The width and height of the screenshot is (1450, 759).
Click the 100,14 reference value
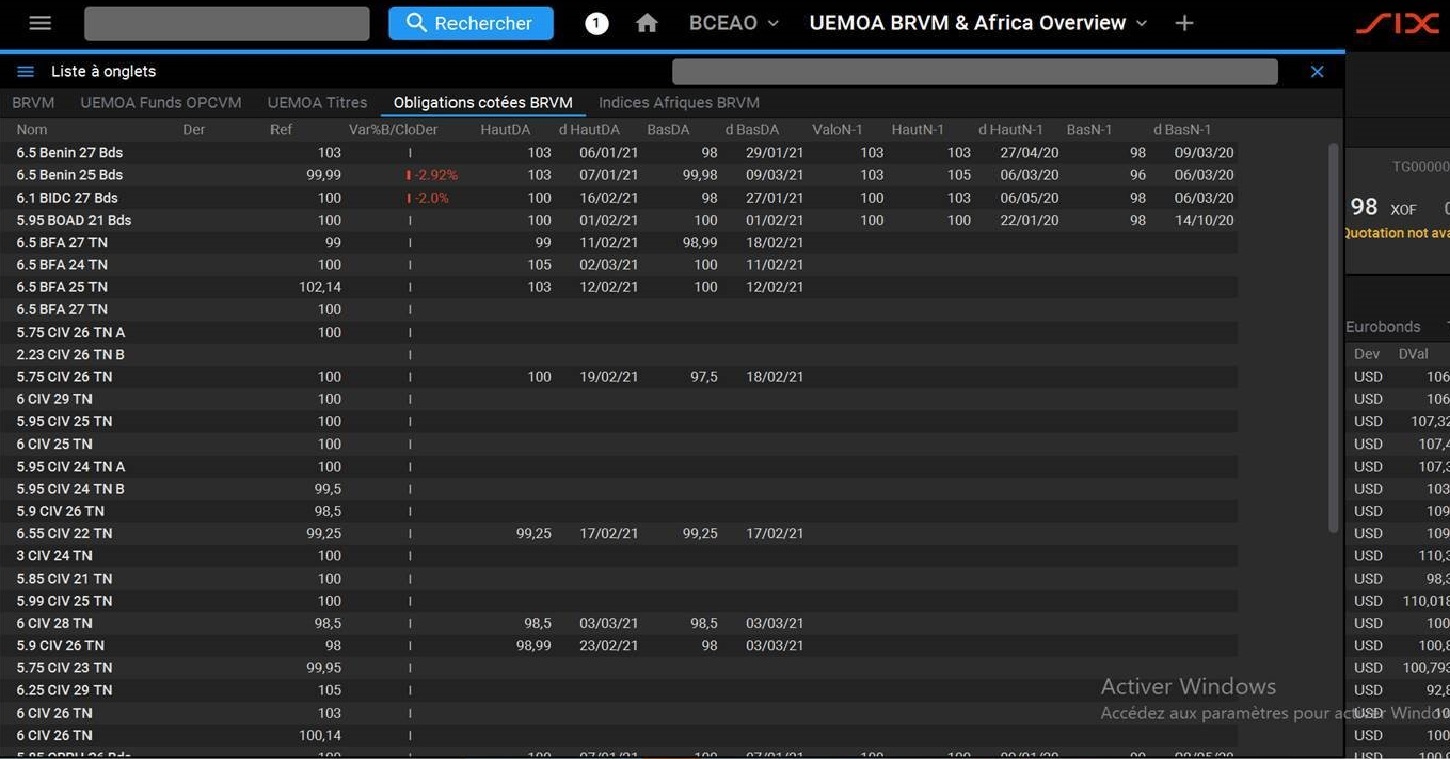coord(320,735)
